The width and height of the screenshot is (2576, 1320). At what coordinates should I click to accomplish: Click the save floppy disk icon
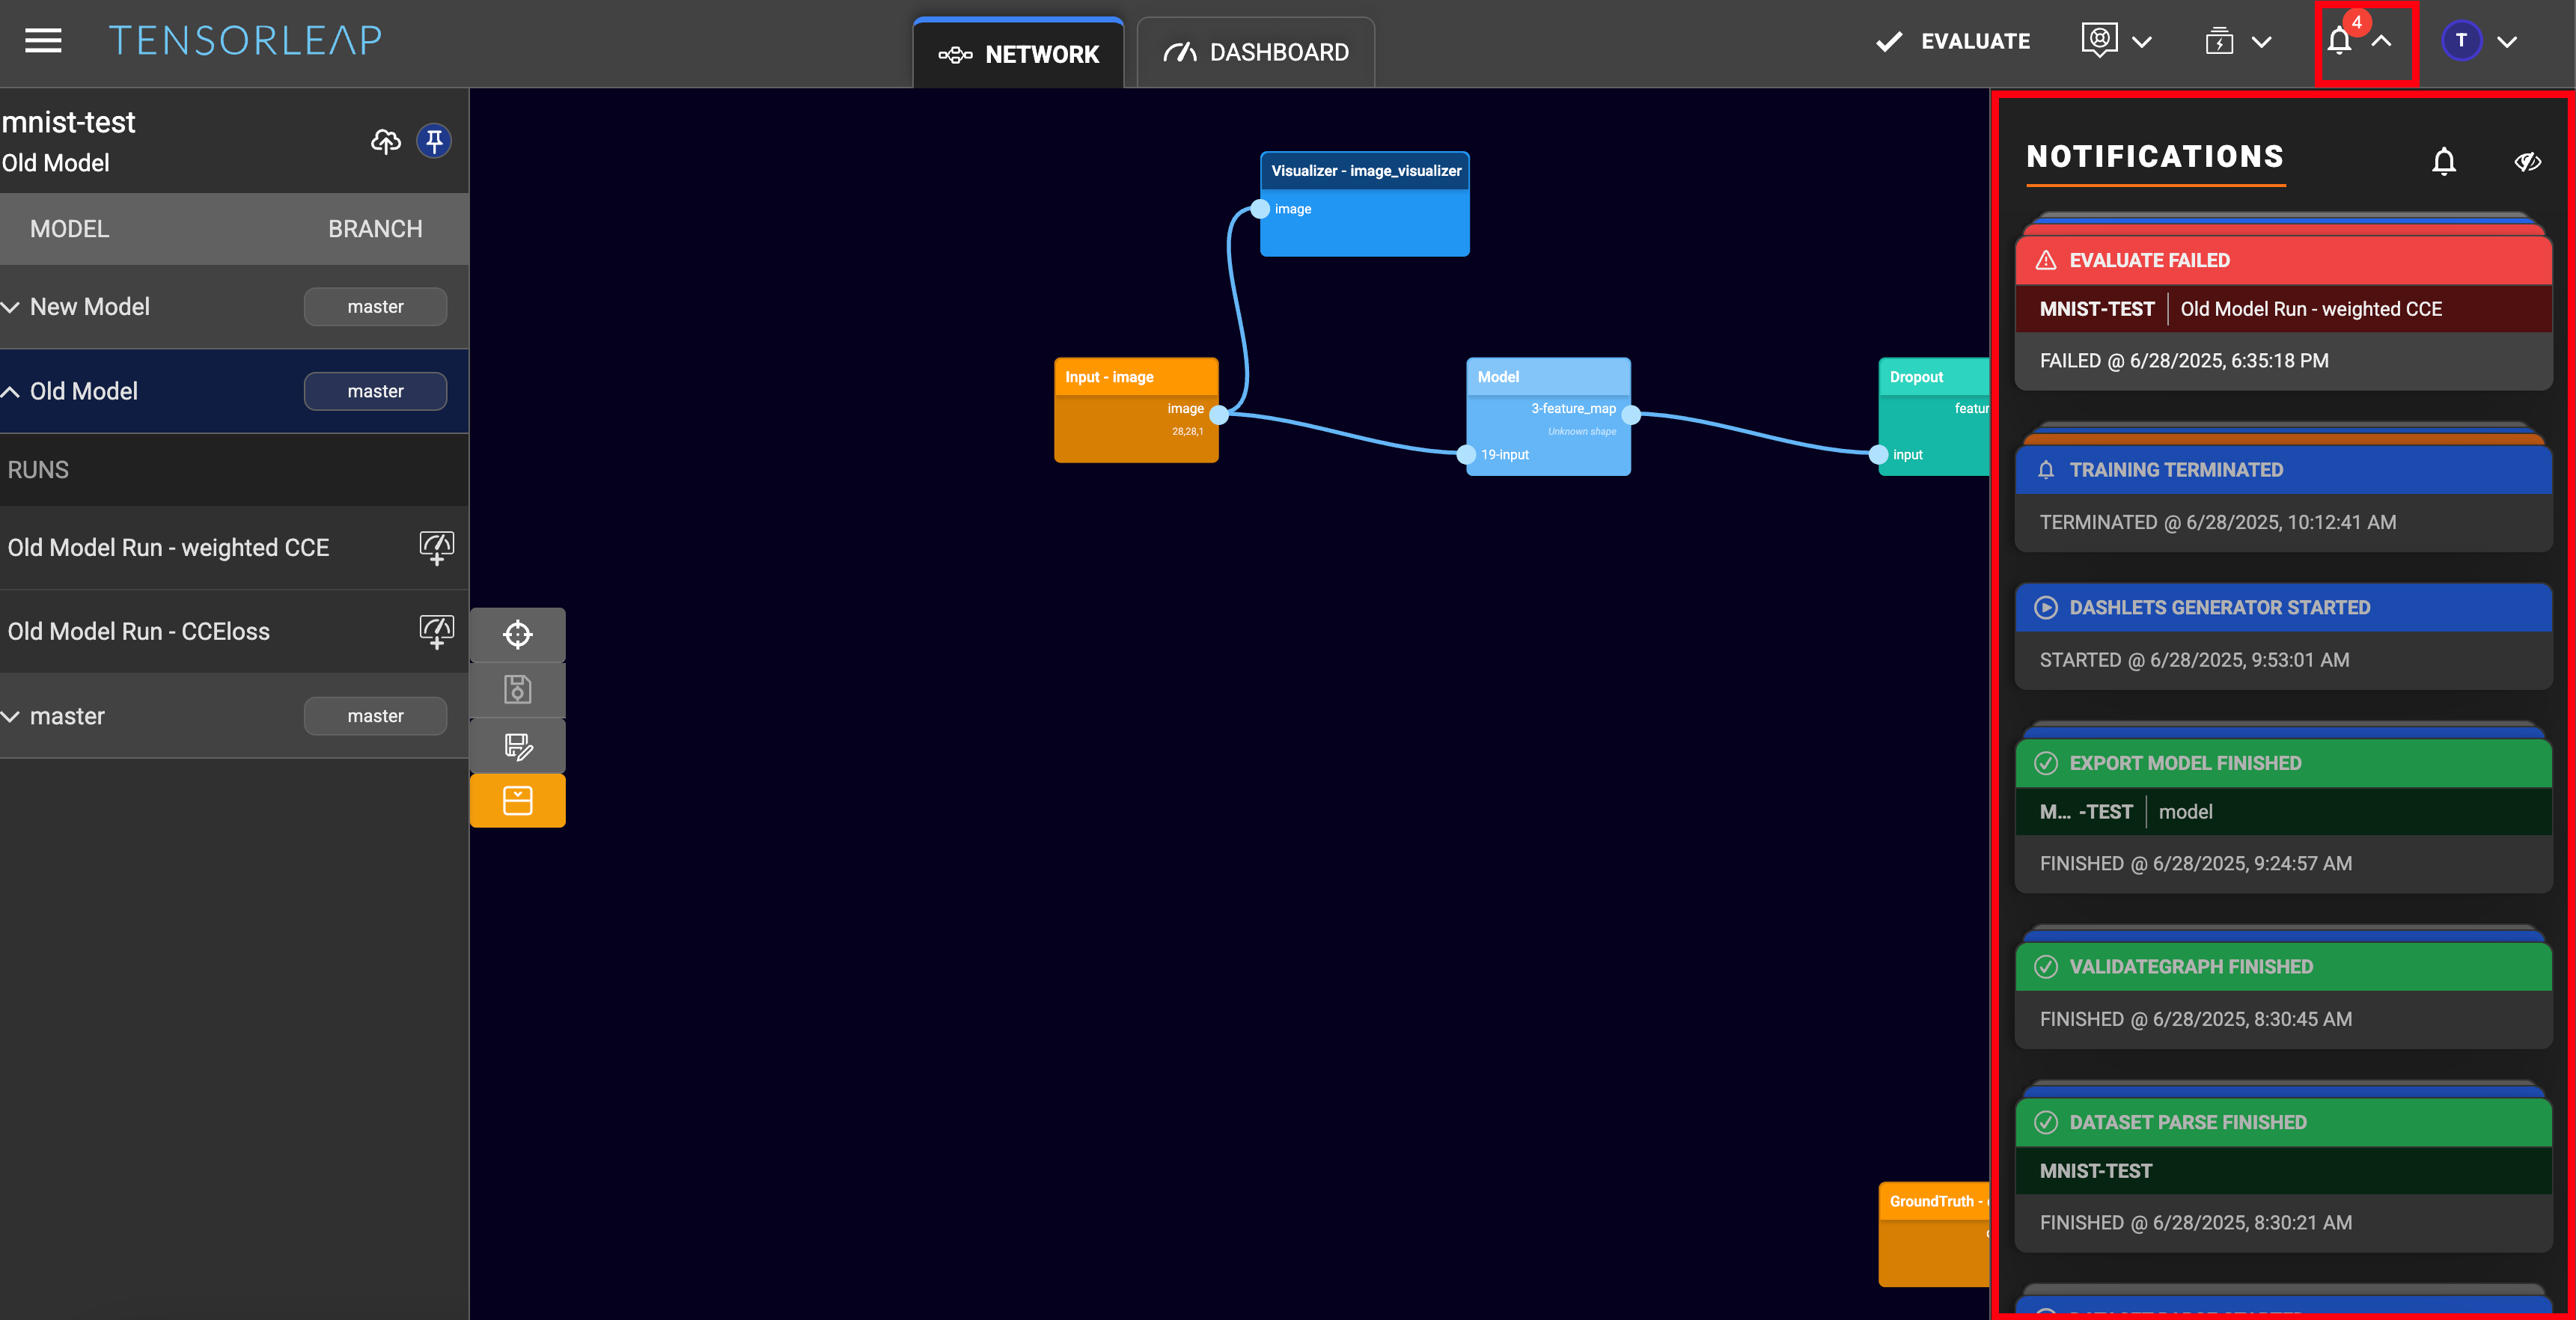click(517, 689)
